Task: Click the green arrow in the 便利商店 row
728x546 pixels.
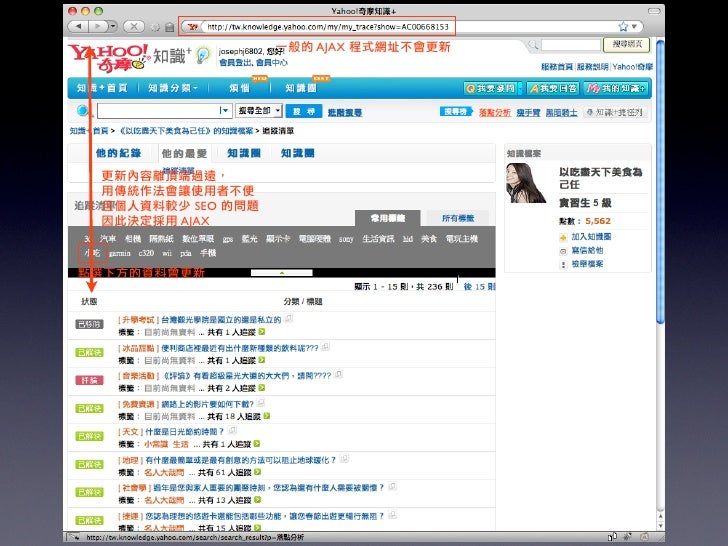Action: (x=261, y=360)
